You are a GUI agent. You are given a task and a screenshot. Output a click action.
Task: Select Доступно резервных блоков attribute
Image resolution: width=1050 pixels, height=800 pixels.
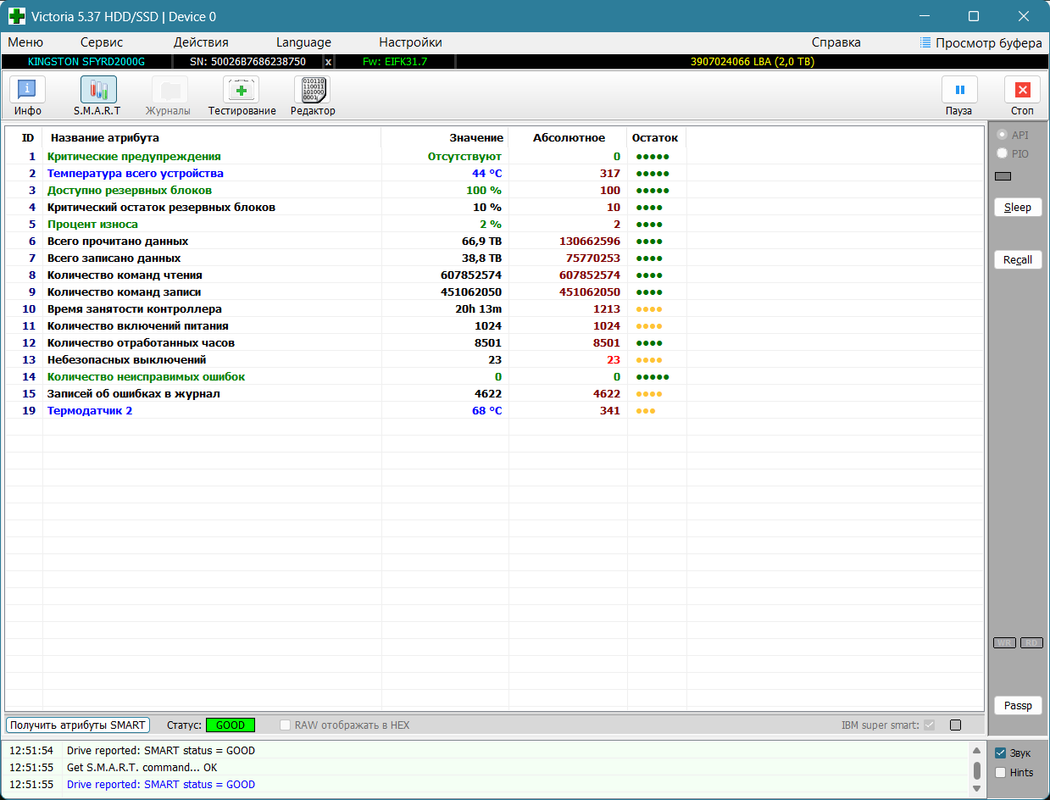tap(495, 190)
